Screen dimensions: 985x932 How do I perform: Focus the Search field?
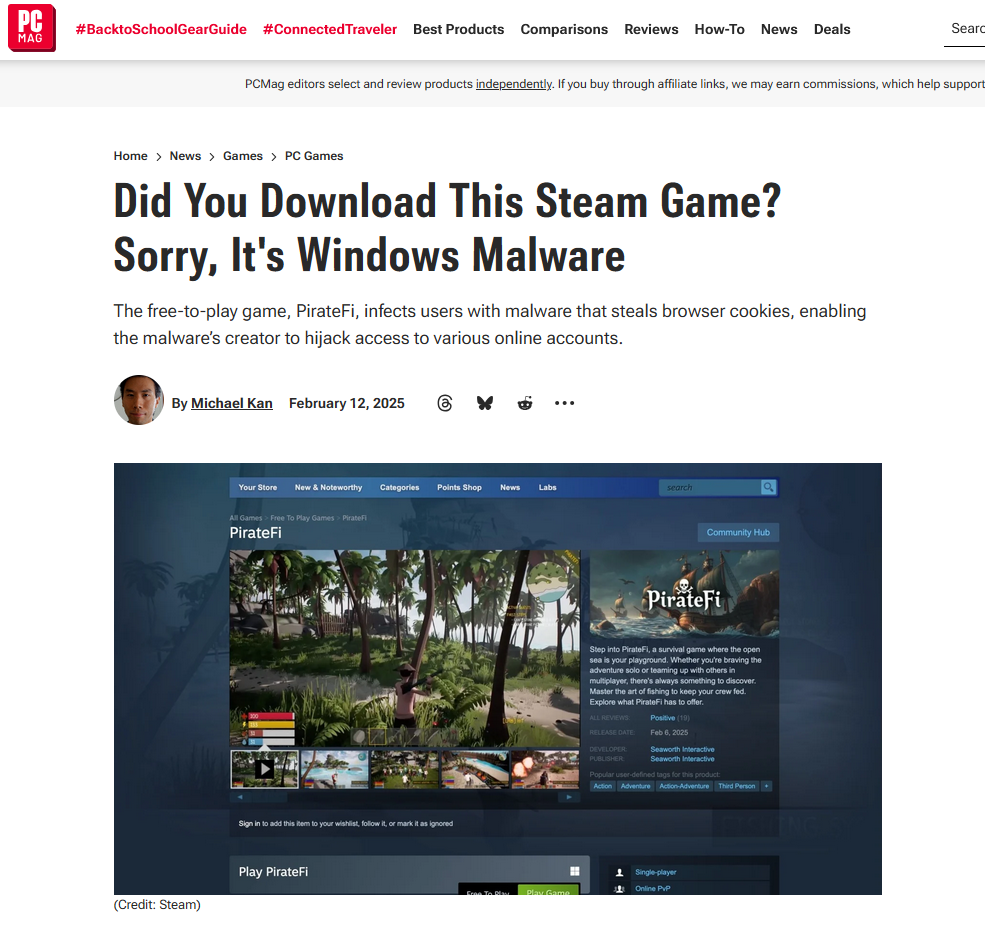[x=965, y=29]
